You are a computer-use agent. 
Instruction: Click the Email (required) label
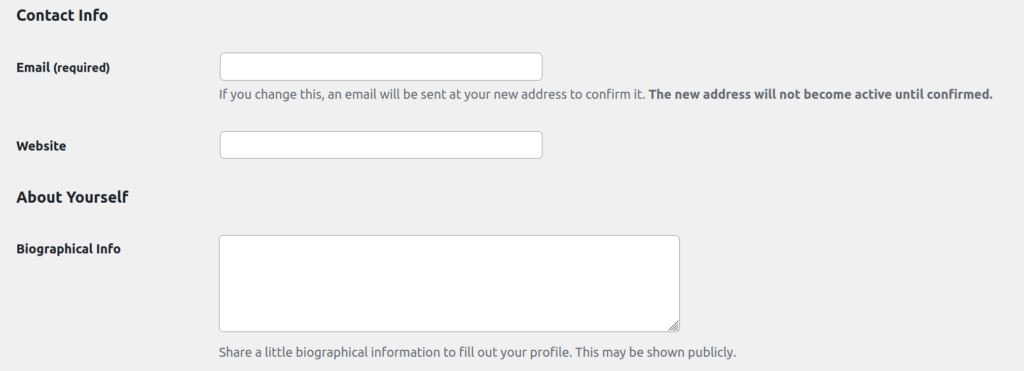pos(63,67)
